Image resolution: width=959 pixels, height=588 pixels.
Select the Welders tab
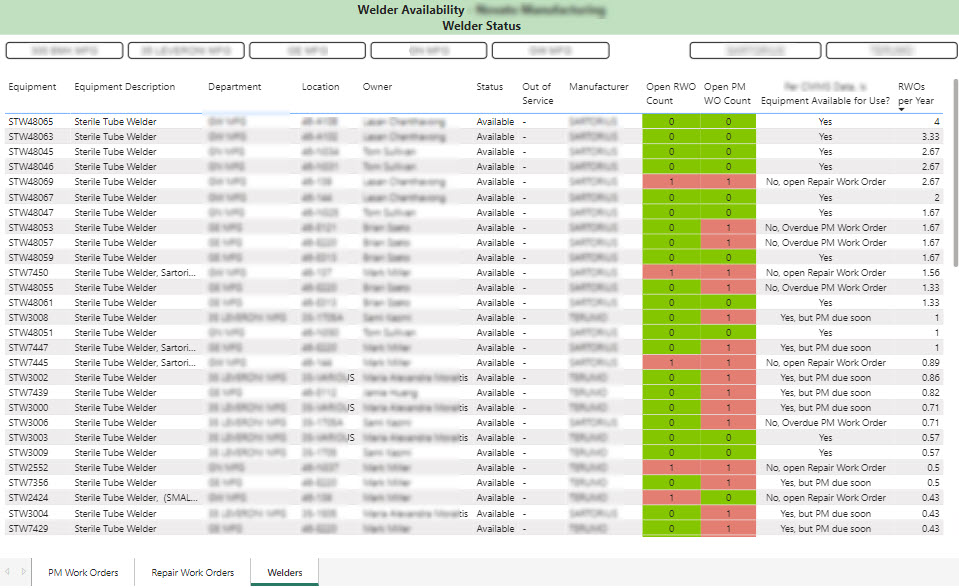(x=284, y=573)
